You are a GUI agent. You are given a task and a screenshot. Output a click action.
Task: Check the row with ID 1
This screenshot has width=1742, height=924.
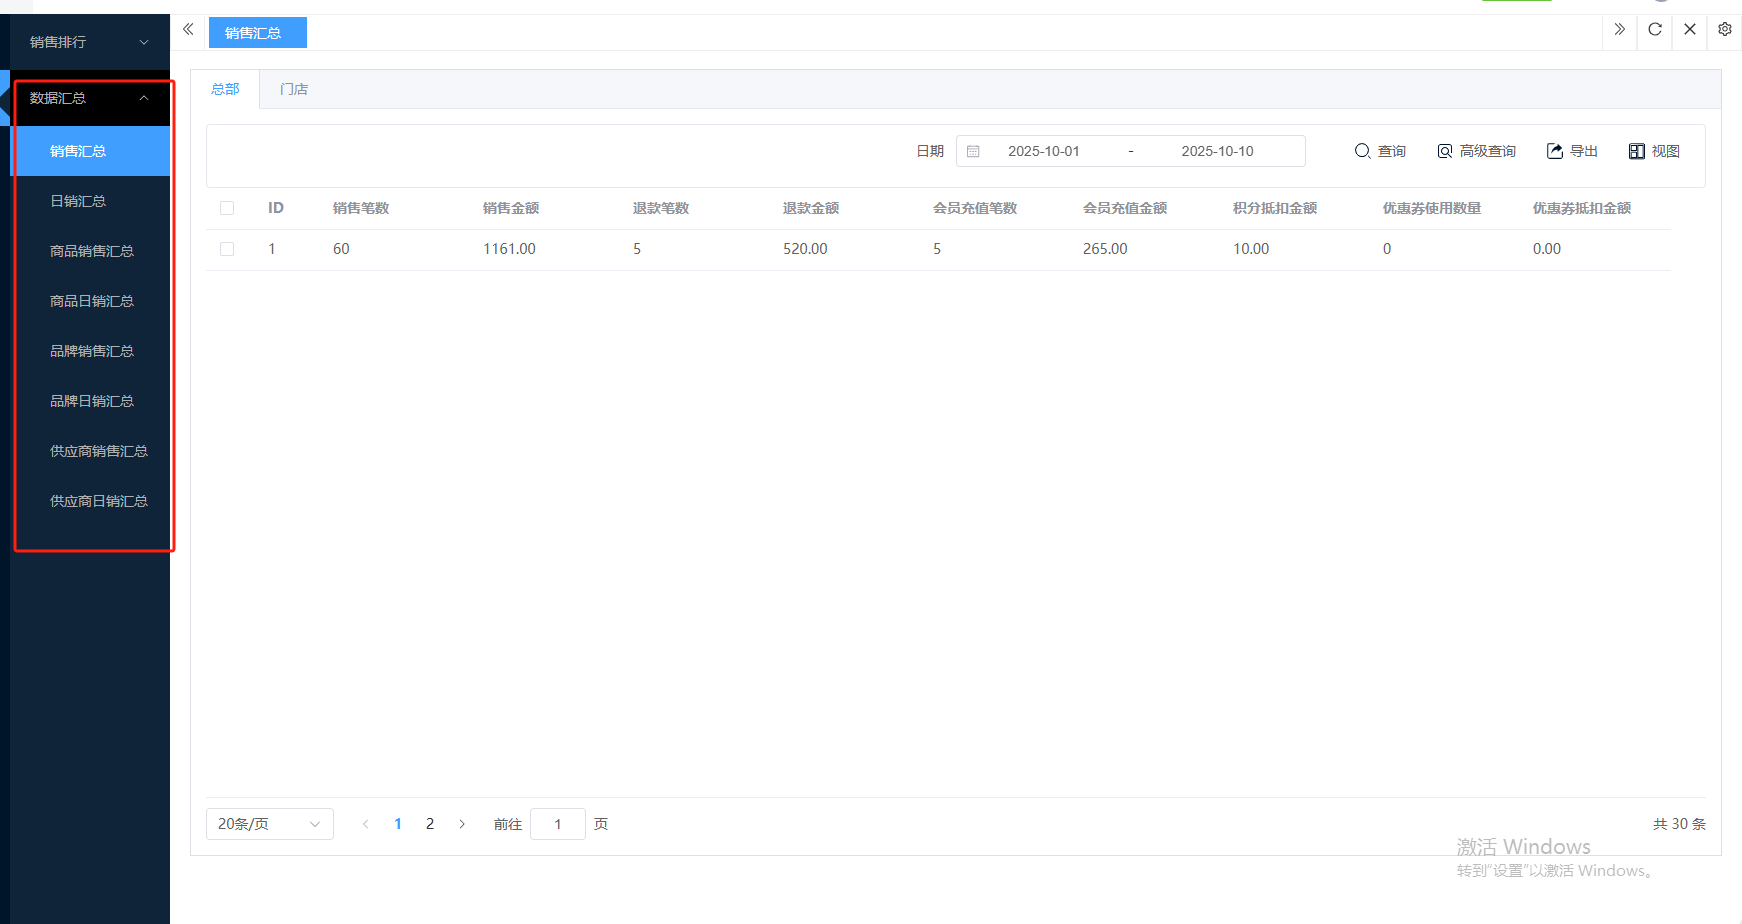coord(227,249)
